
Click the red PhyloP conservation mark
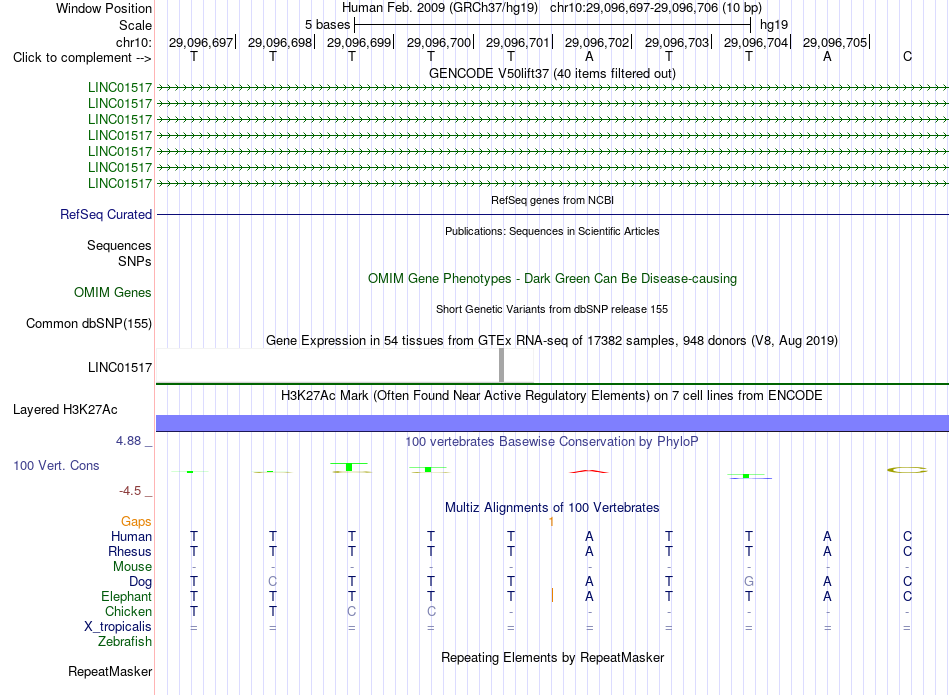(589, 471)
